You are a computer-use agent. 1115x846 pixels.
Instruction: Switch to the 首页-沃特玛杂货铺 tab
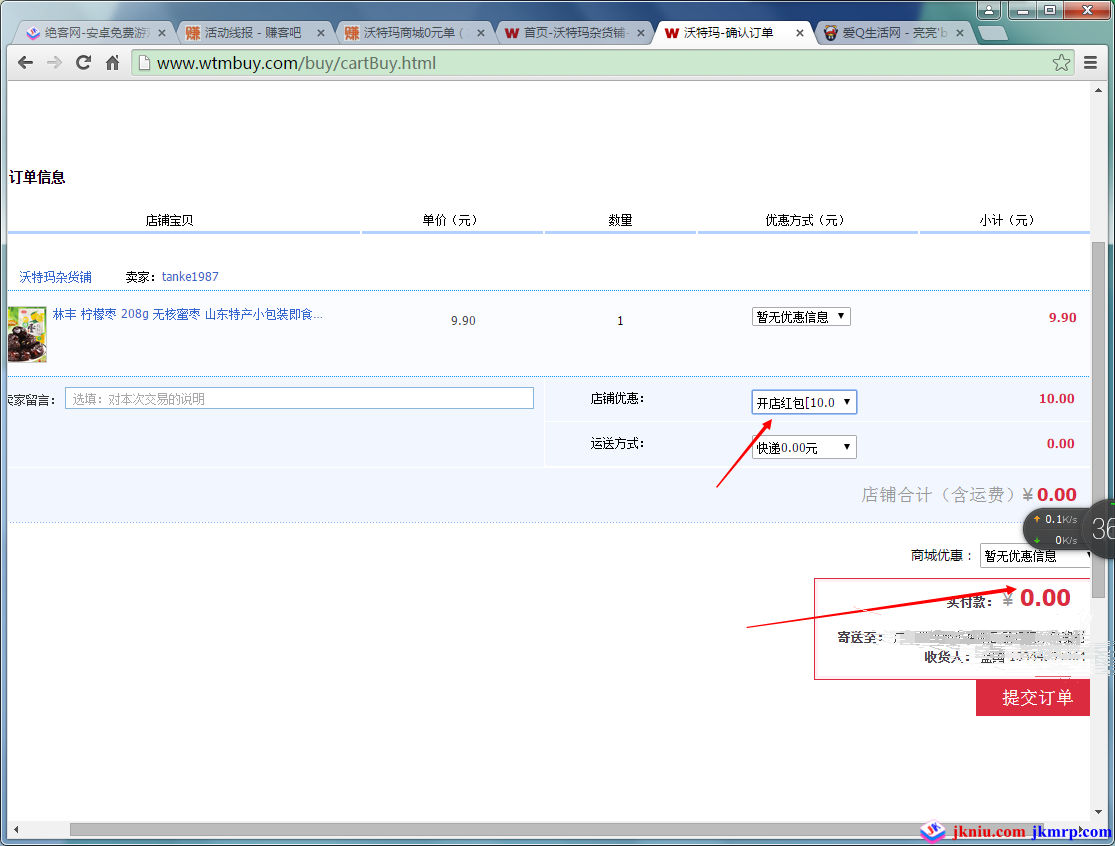coord(570,33)
